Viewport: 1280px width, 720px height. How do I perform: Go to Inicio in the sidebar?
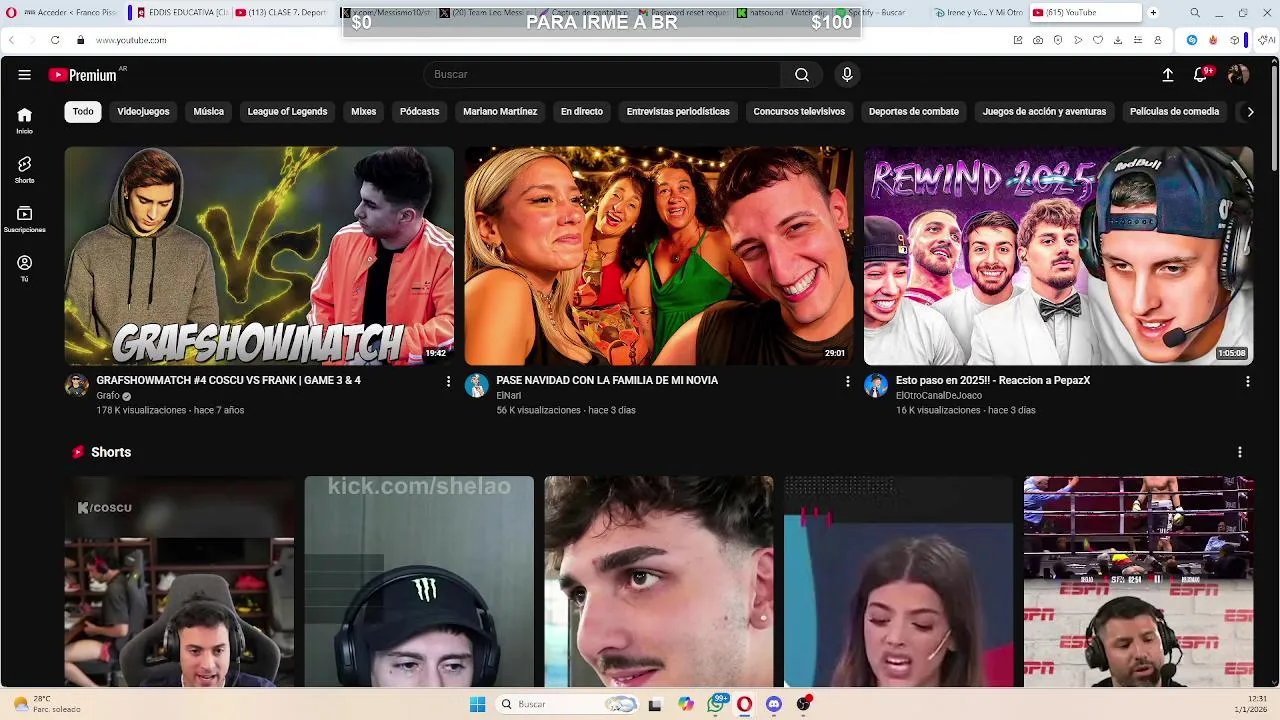click(24, 120)
